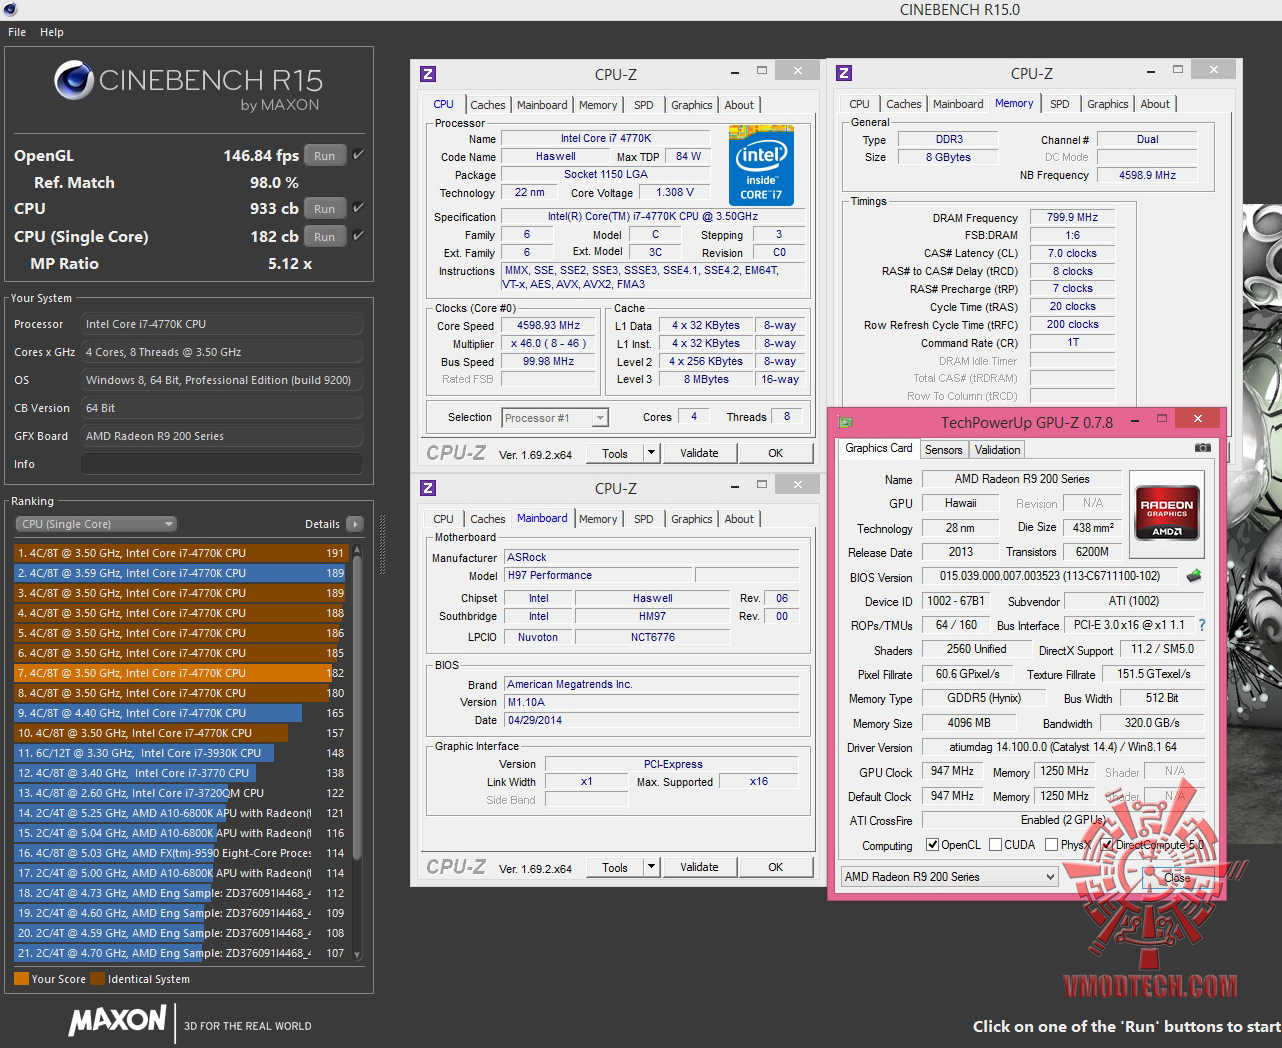
Task: Run the CPU benchmark
Action: click(x=325, y=209)
